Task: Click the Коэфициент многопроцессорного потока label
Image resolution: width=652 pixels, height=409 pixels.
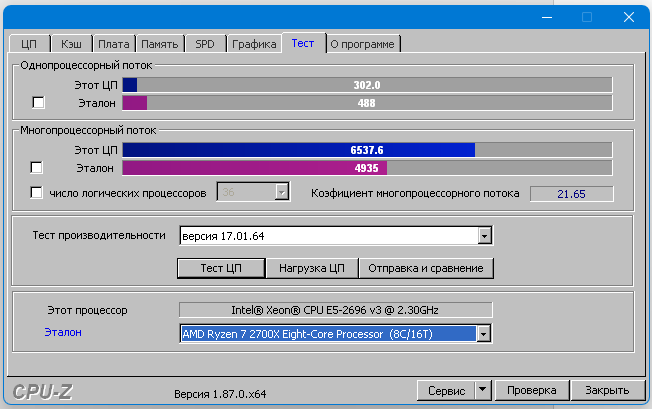Action: pyautogui.click(x=415, y=193)
